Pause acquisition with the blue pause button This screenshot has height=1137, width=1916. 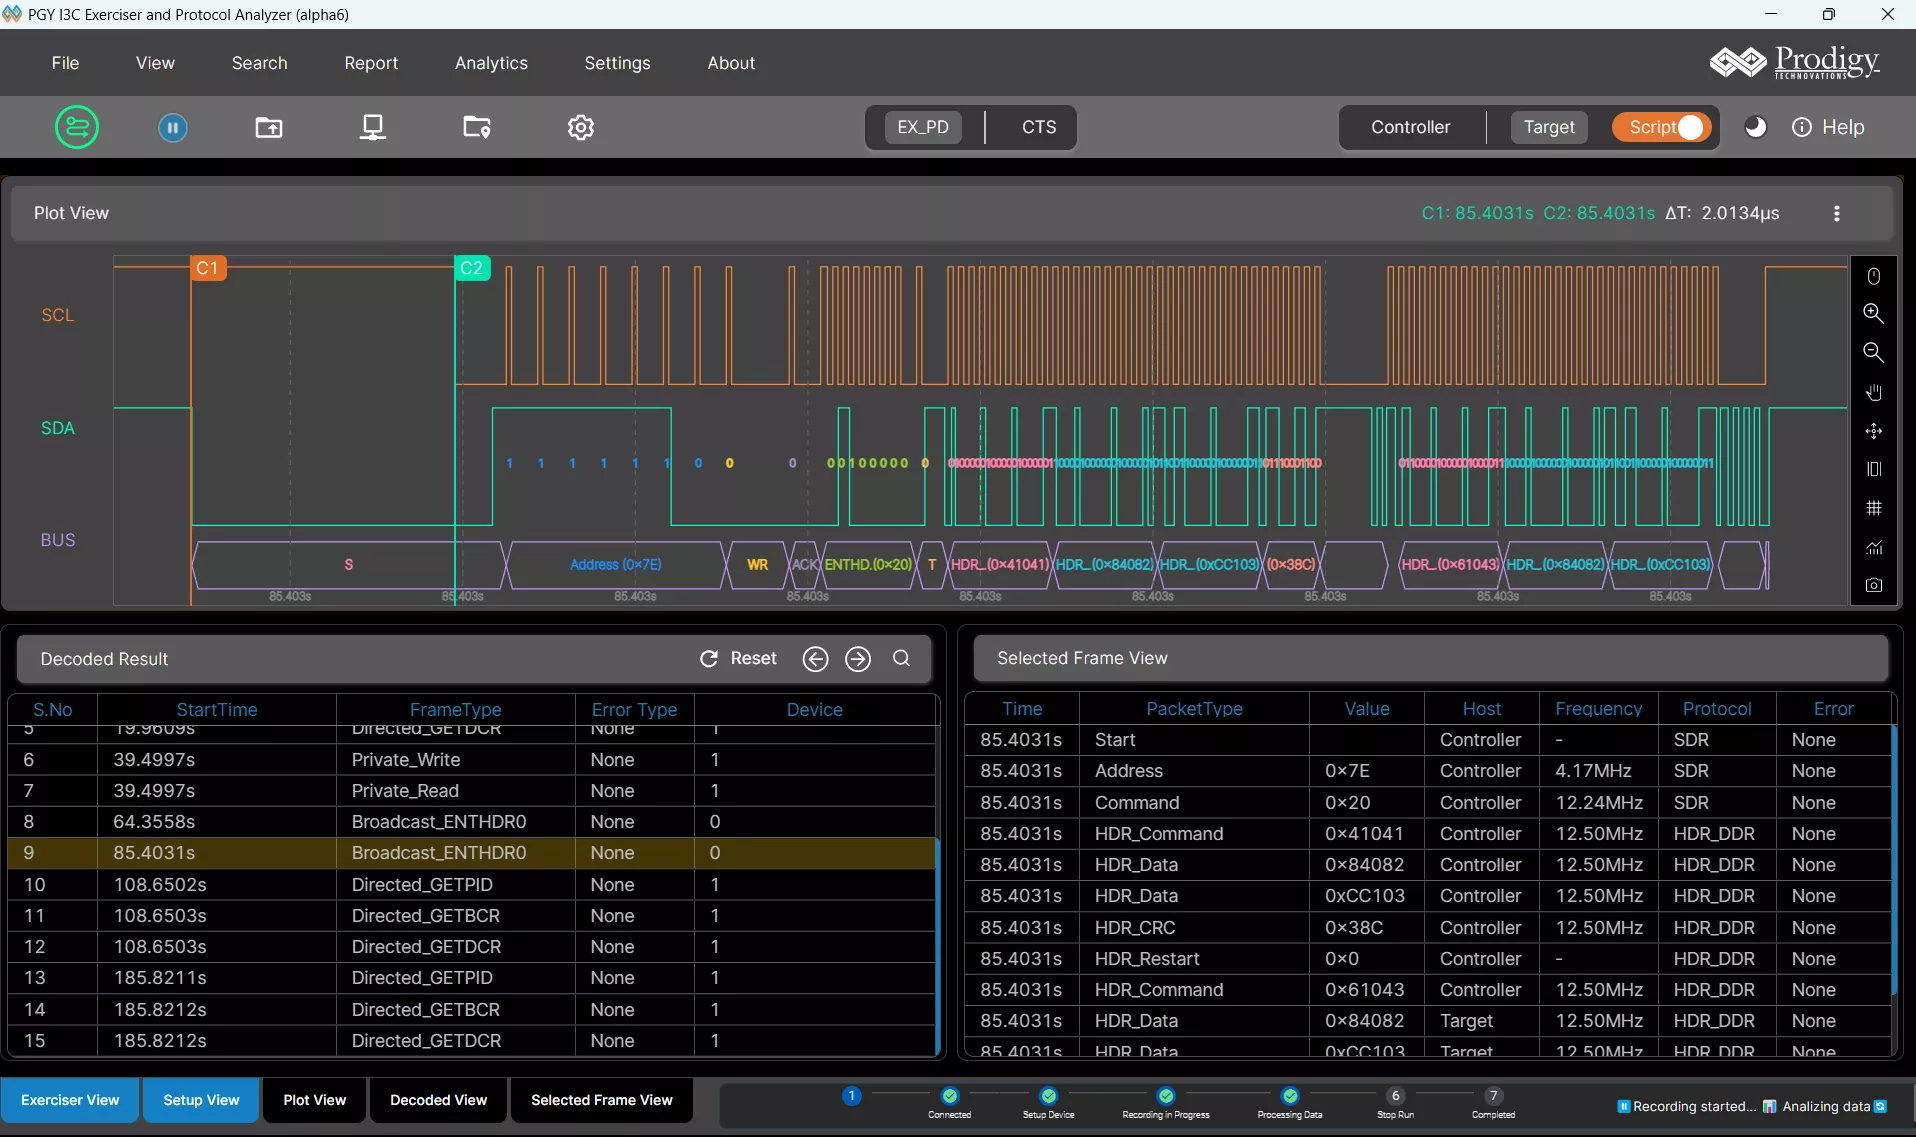173,127
